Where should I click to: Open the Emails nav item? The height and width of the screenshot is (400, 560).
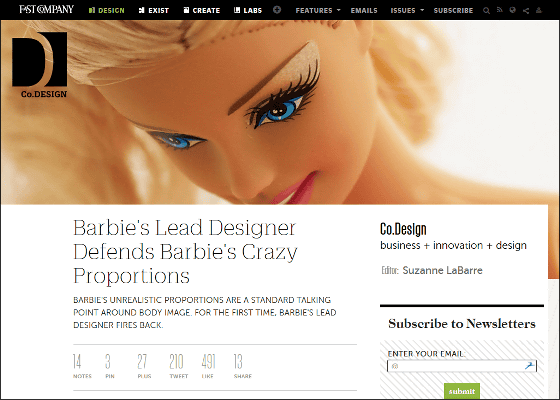click(364, 10)
